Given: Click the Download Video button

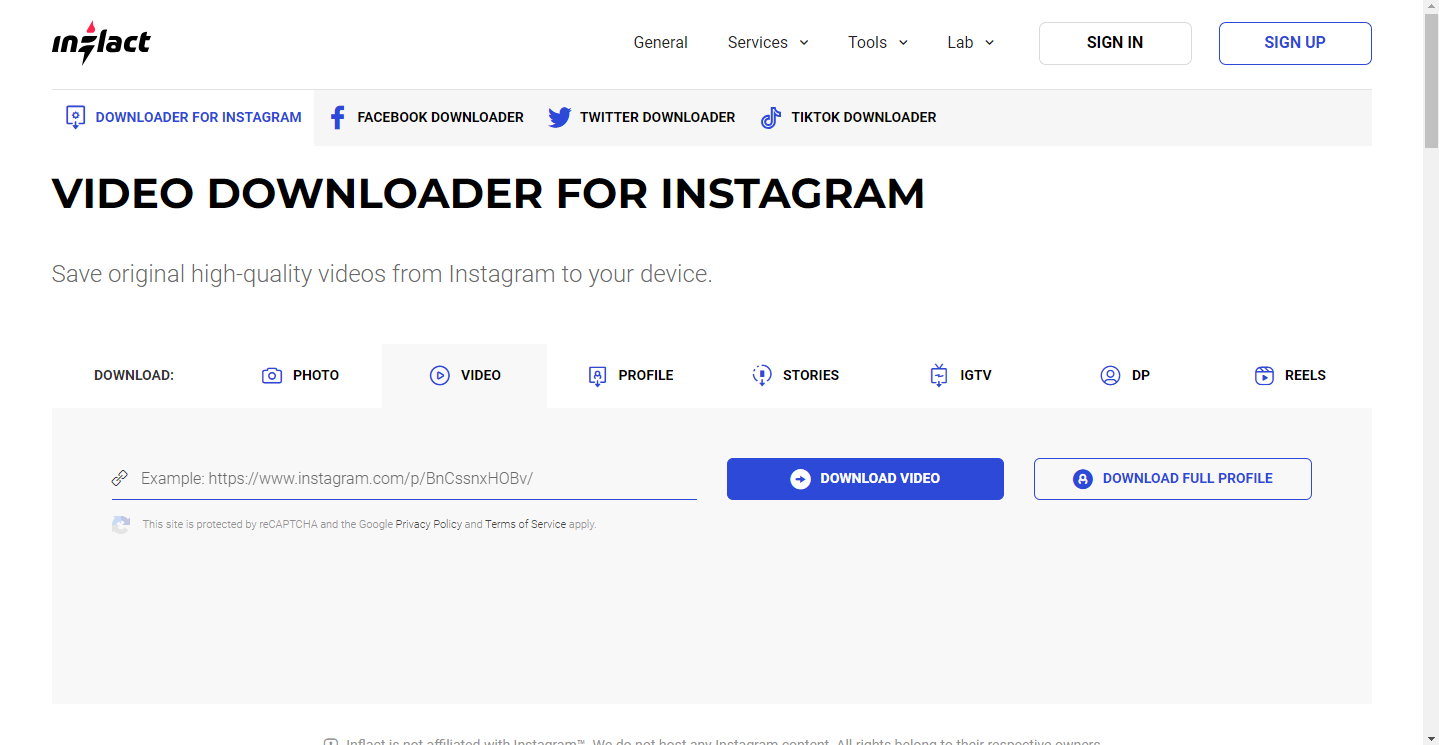Looking at the screenshot, I should (x=865, y=479).
